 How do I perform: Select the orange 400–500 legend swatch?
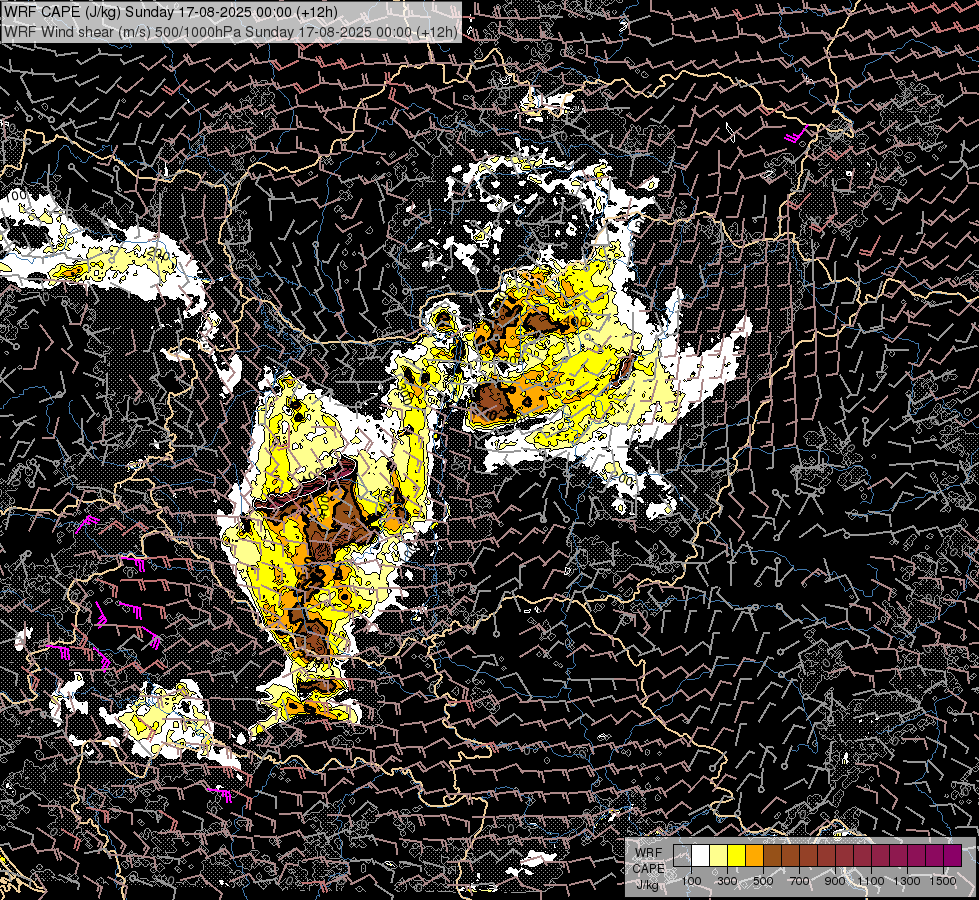pos(755,855)
